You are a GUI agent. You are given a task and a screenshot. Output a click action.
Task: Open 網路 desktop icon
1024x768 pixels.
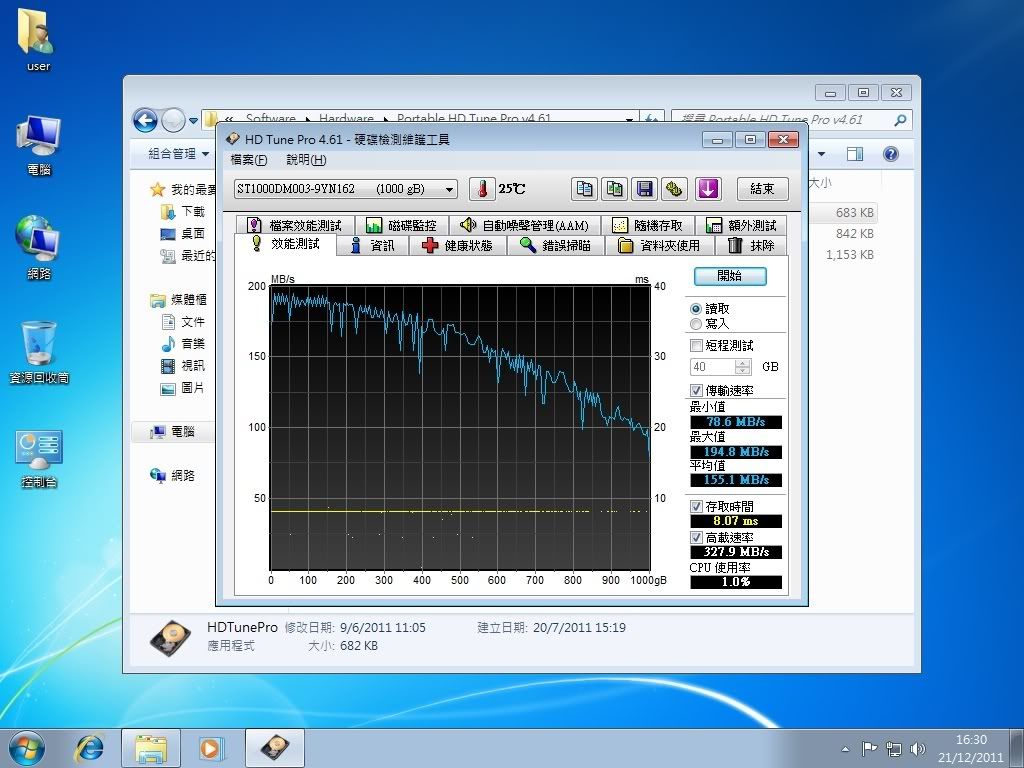(39, 248)
